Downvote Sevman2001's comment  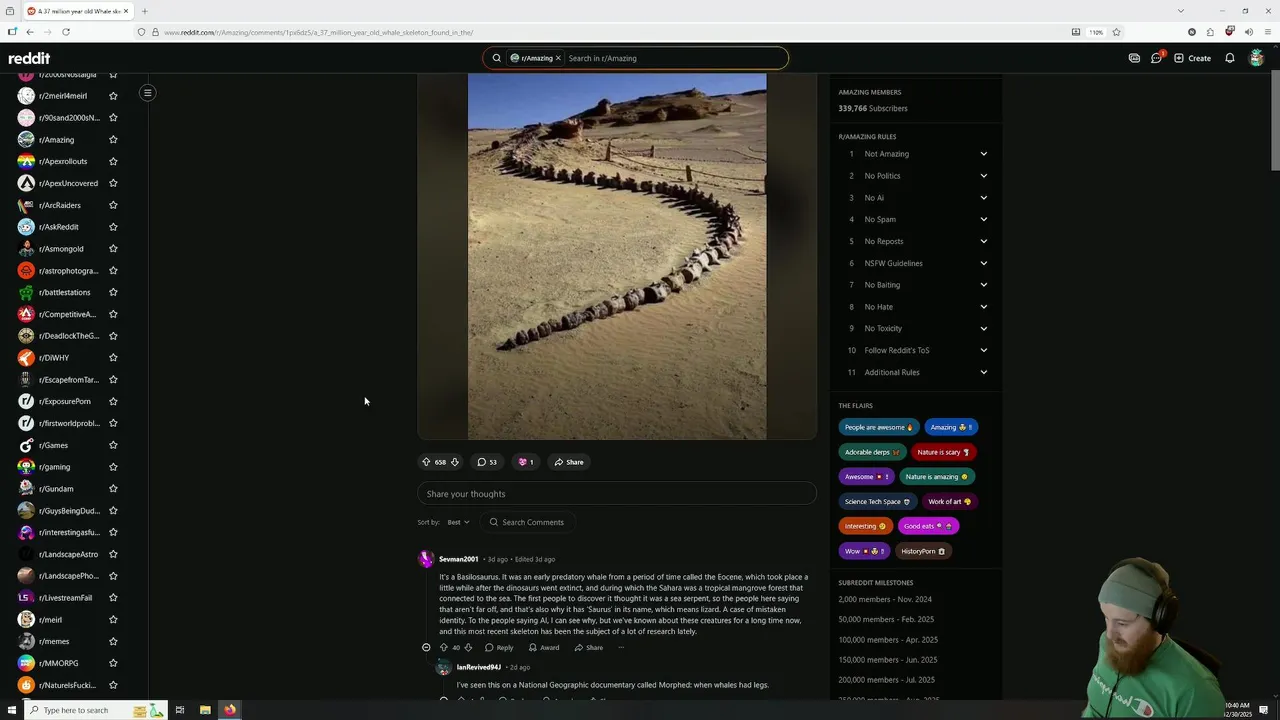468,648
